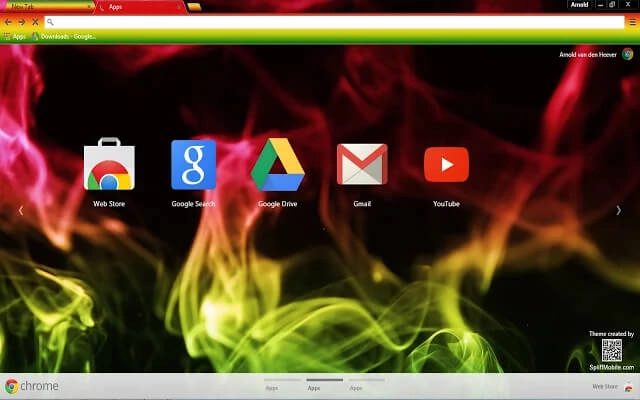Stop loading the page
Viewport: 640px width, 400px height.
(x=35, y=22)
